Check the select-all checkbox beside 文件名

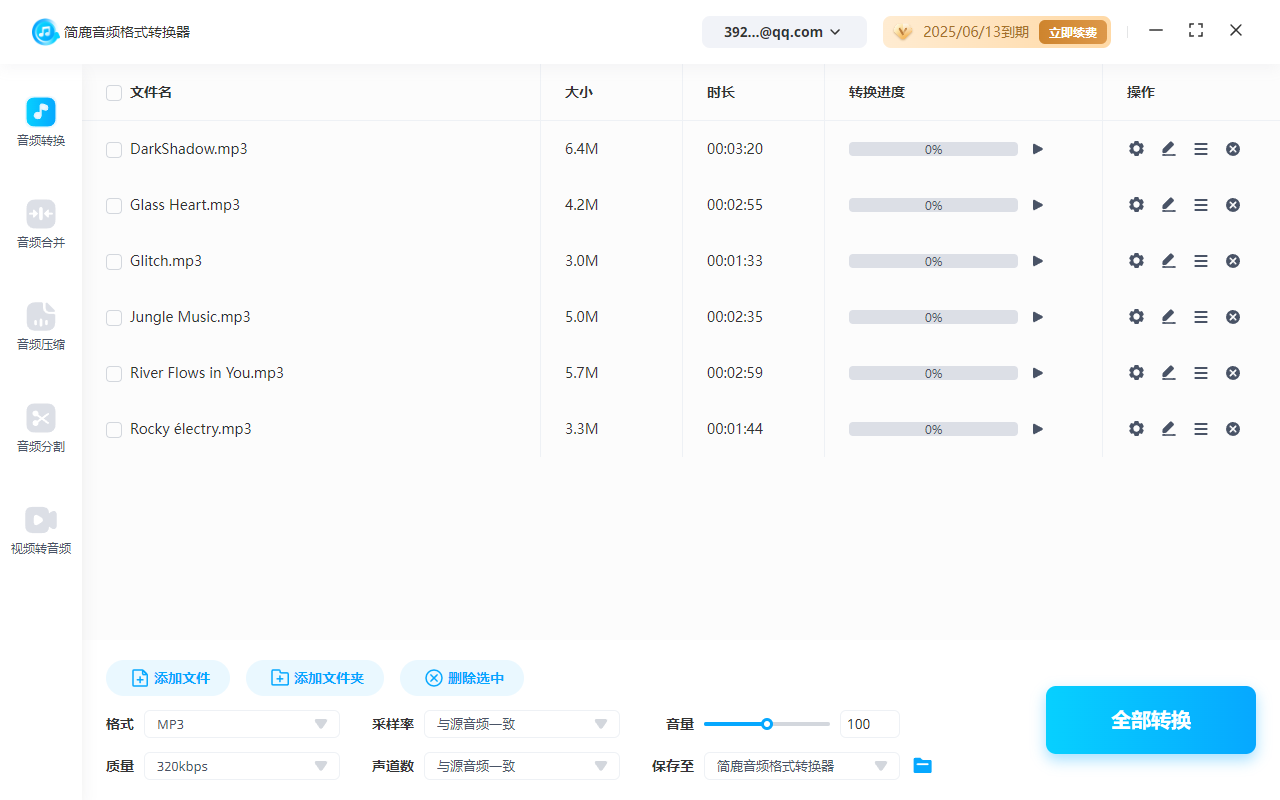pyautogui.click(x=114, y=93)
